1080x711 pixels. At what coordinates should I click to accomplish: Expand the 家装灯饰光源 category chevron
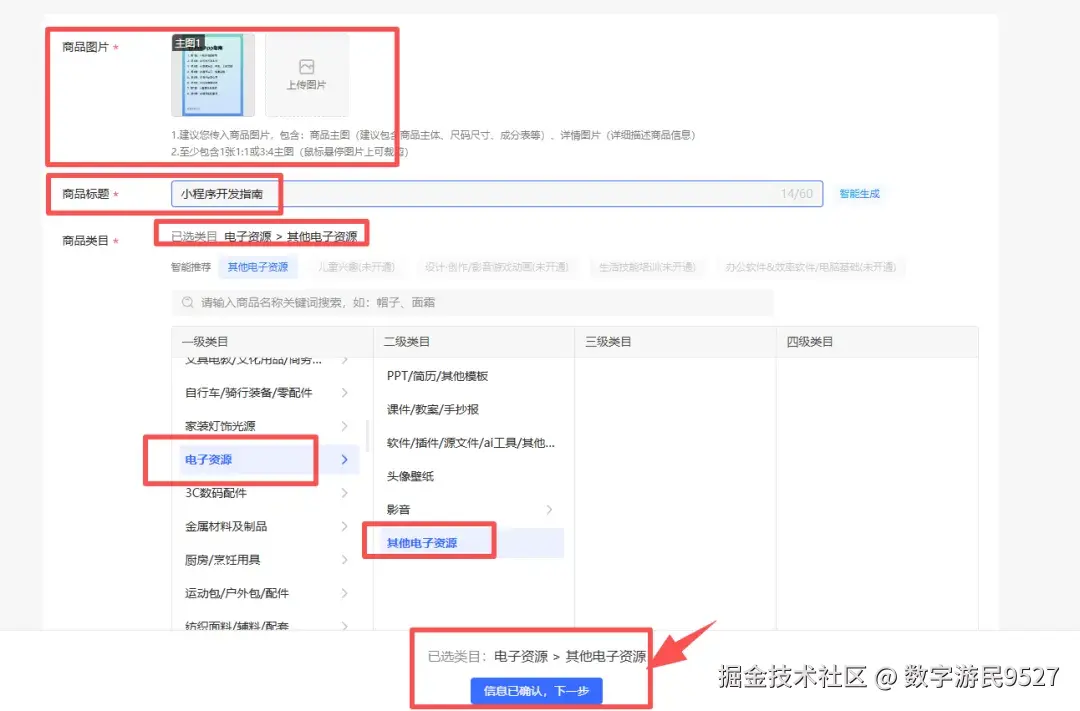click(x=344, y=426)
